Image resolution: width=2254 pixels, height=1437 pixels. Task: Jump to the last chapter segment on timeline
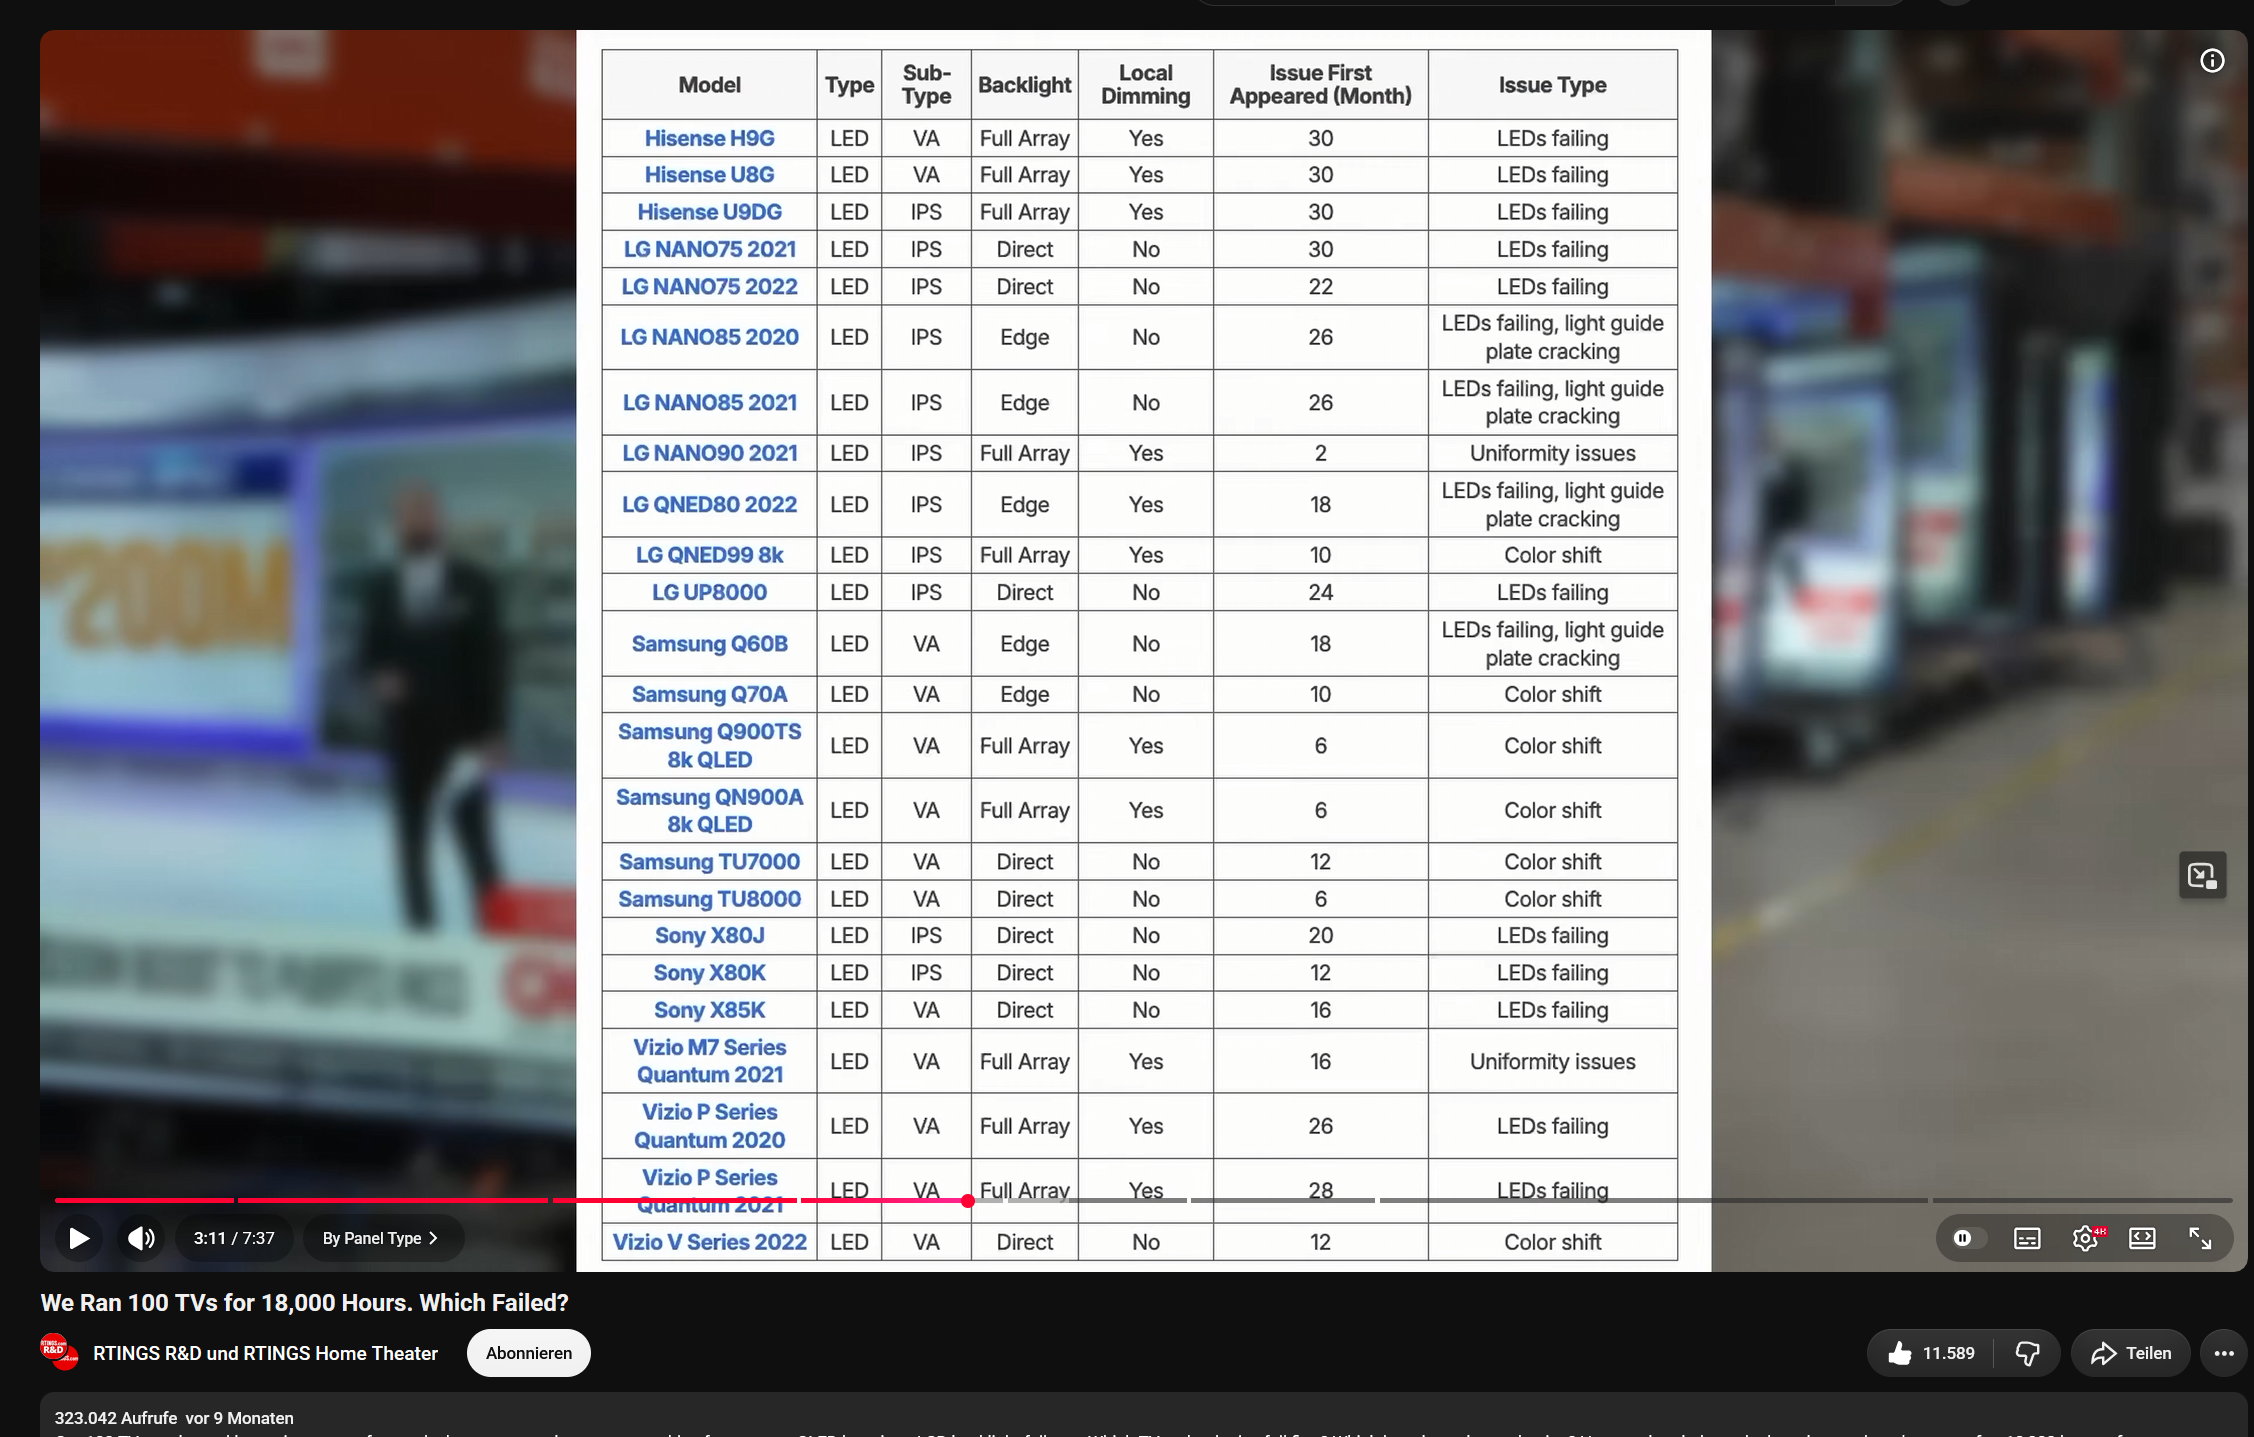coord(2082,1200)
